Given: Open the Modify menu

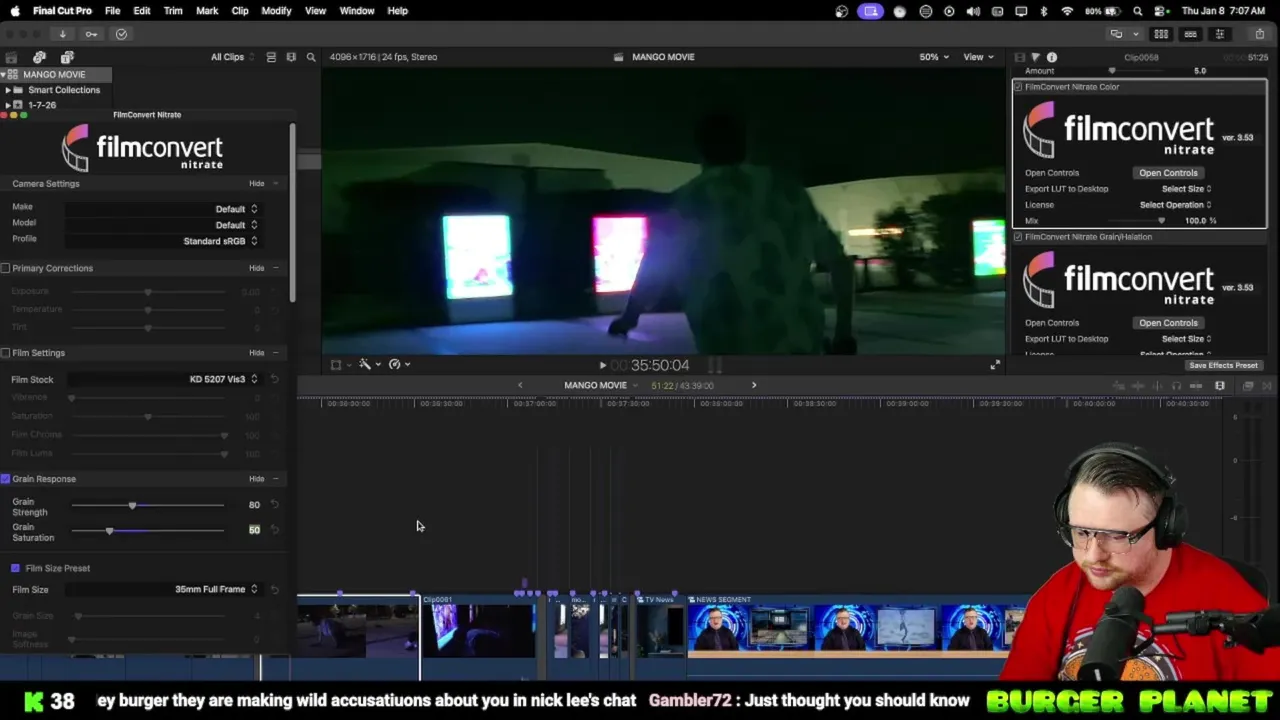Looking at the screenshot, I should pyautogui.click(x=276, y=11).
